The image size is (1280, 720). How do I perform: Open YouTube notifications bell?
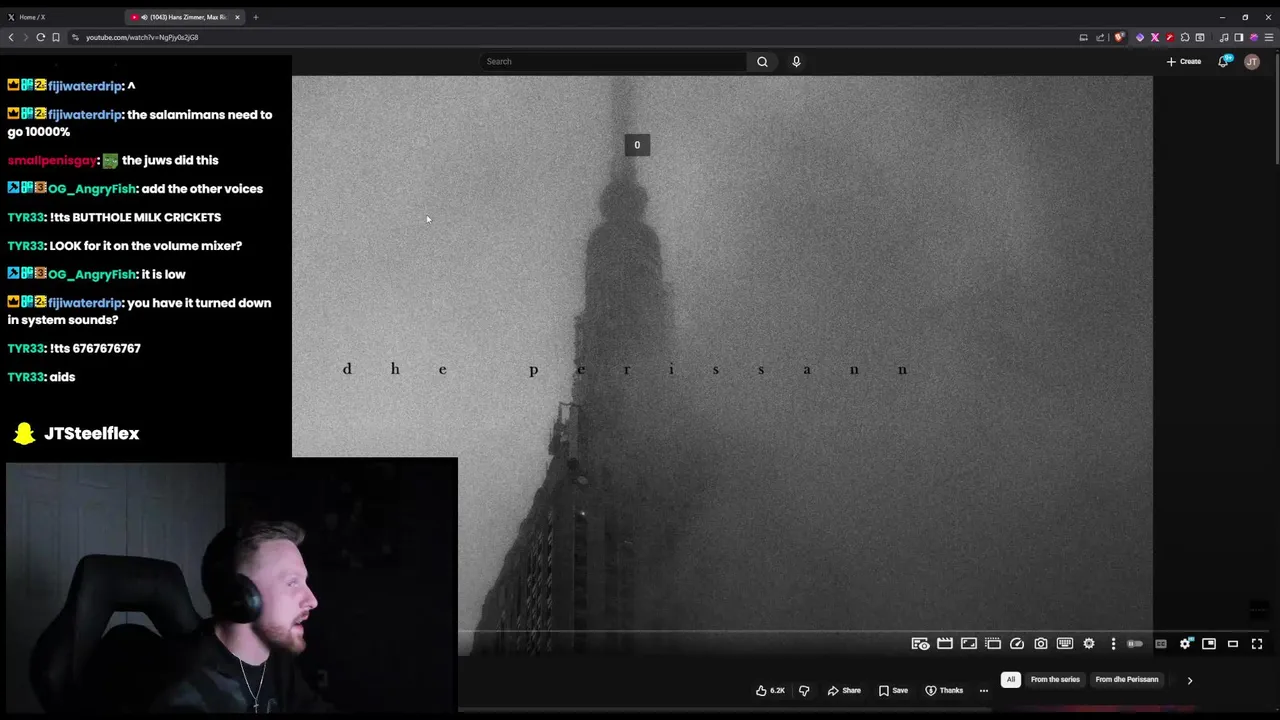pos(1224,61)
